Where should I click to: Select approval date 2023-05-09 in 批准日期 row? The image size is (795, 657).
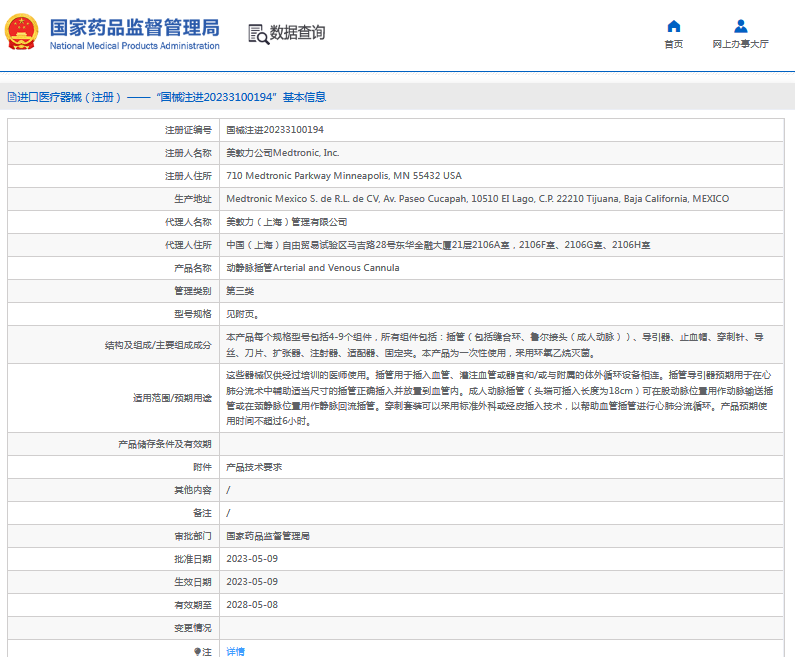pos(252,559)
